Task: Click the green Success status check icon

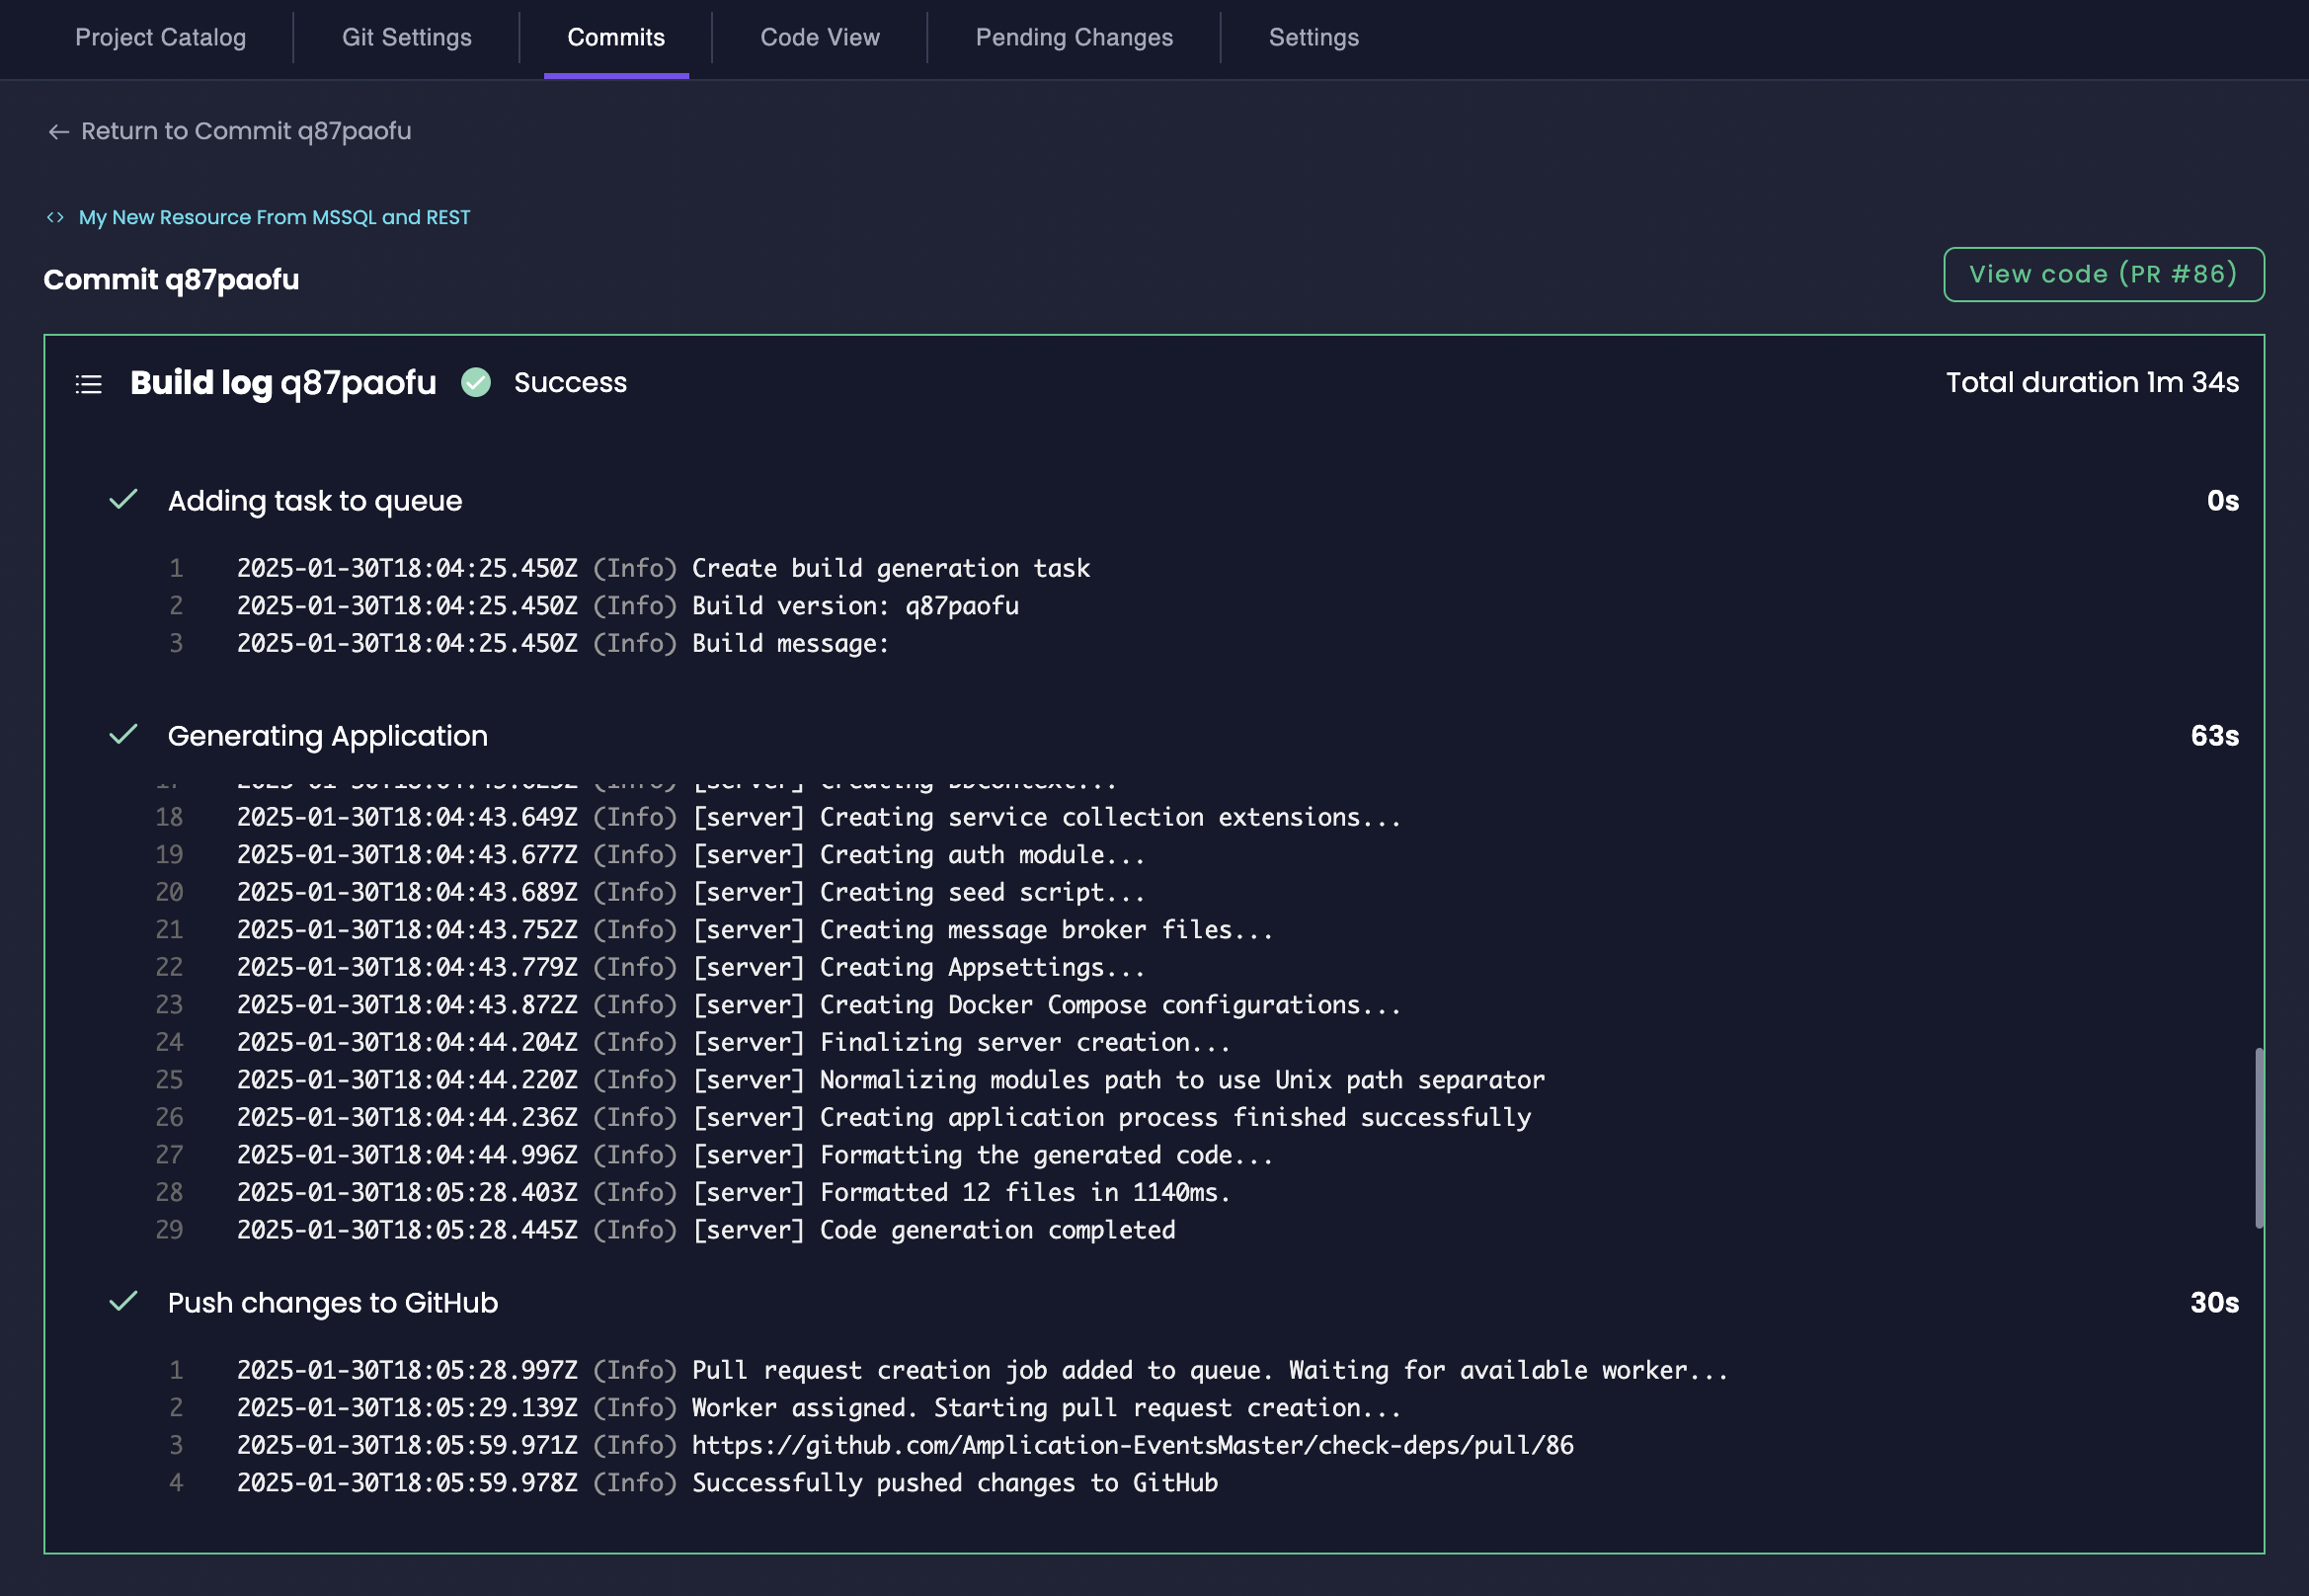Action: click(476, 383)
